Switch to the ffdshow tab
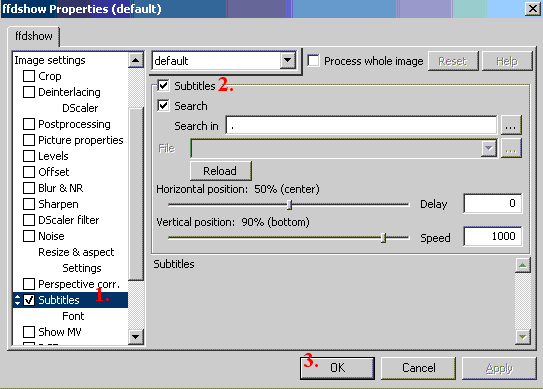Image resolution: width=543 pixels, height=389 pixels. click(34, 36)
